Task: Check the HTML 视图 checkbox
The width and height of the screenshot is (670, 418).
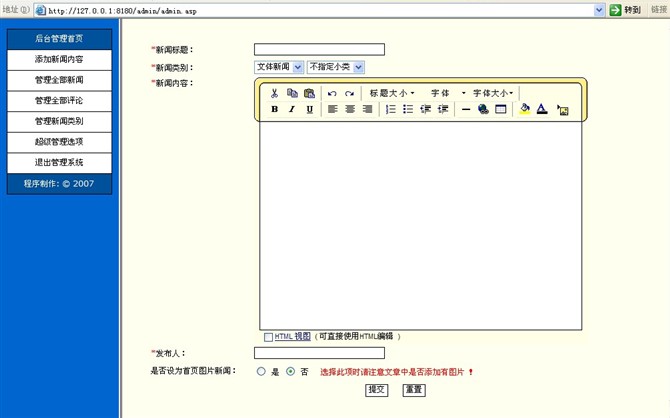Action: pos(268,337)
